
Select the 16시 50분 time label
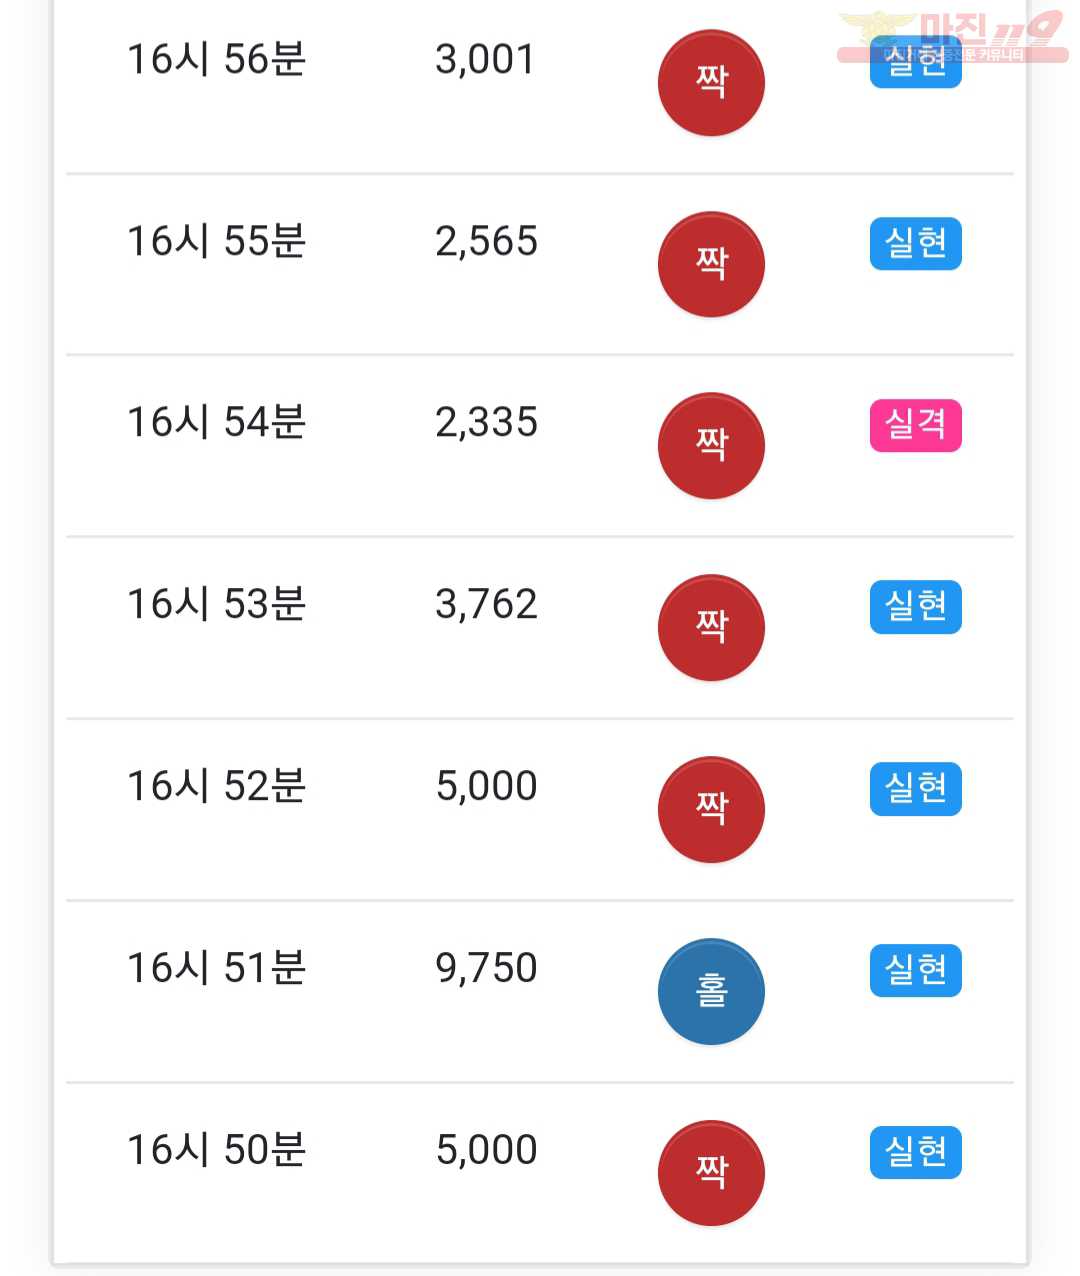click(217, 1150)
